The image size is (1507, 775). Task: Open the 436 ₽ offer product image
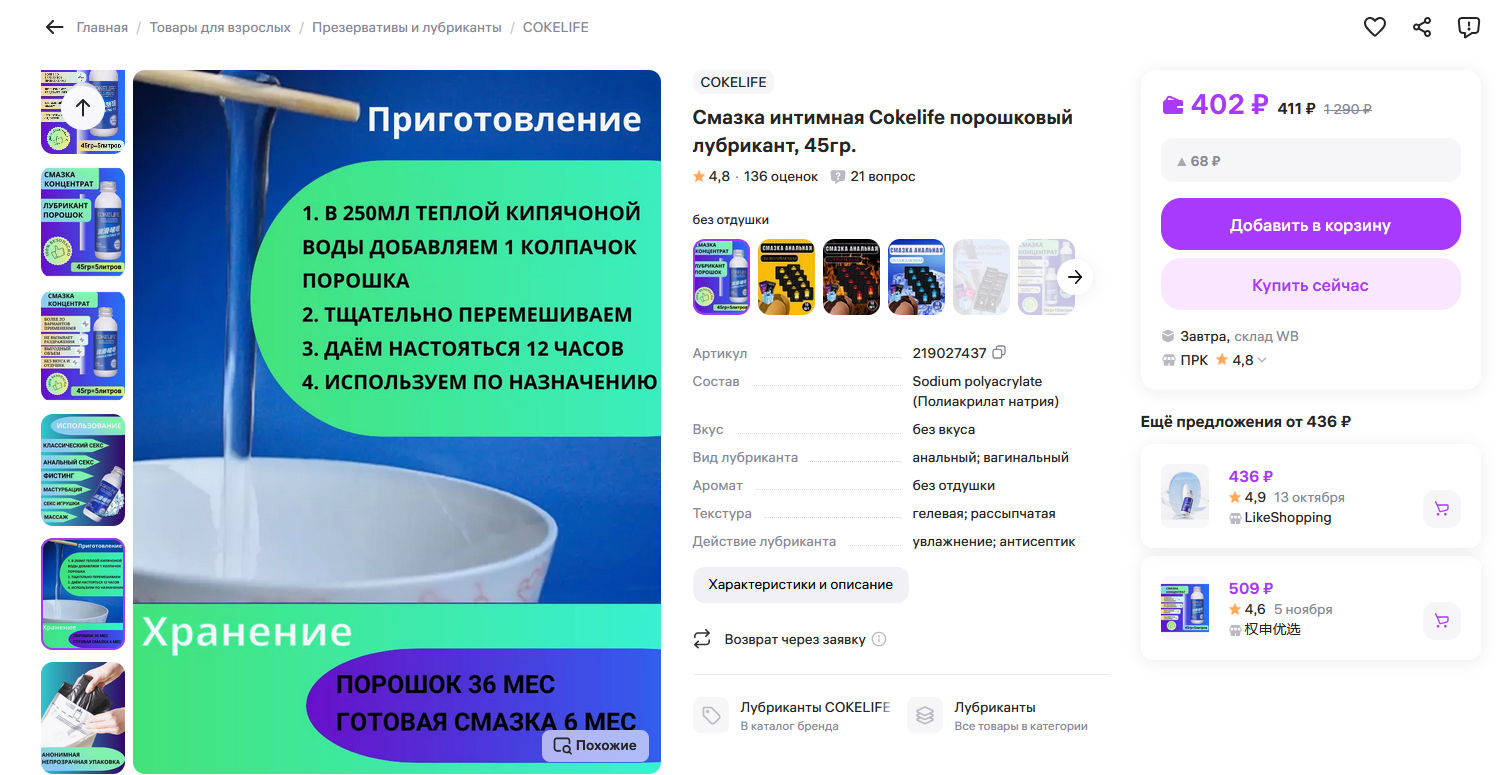click(x=1185, y=496)
